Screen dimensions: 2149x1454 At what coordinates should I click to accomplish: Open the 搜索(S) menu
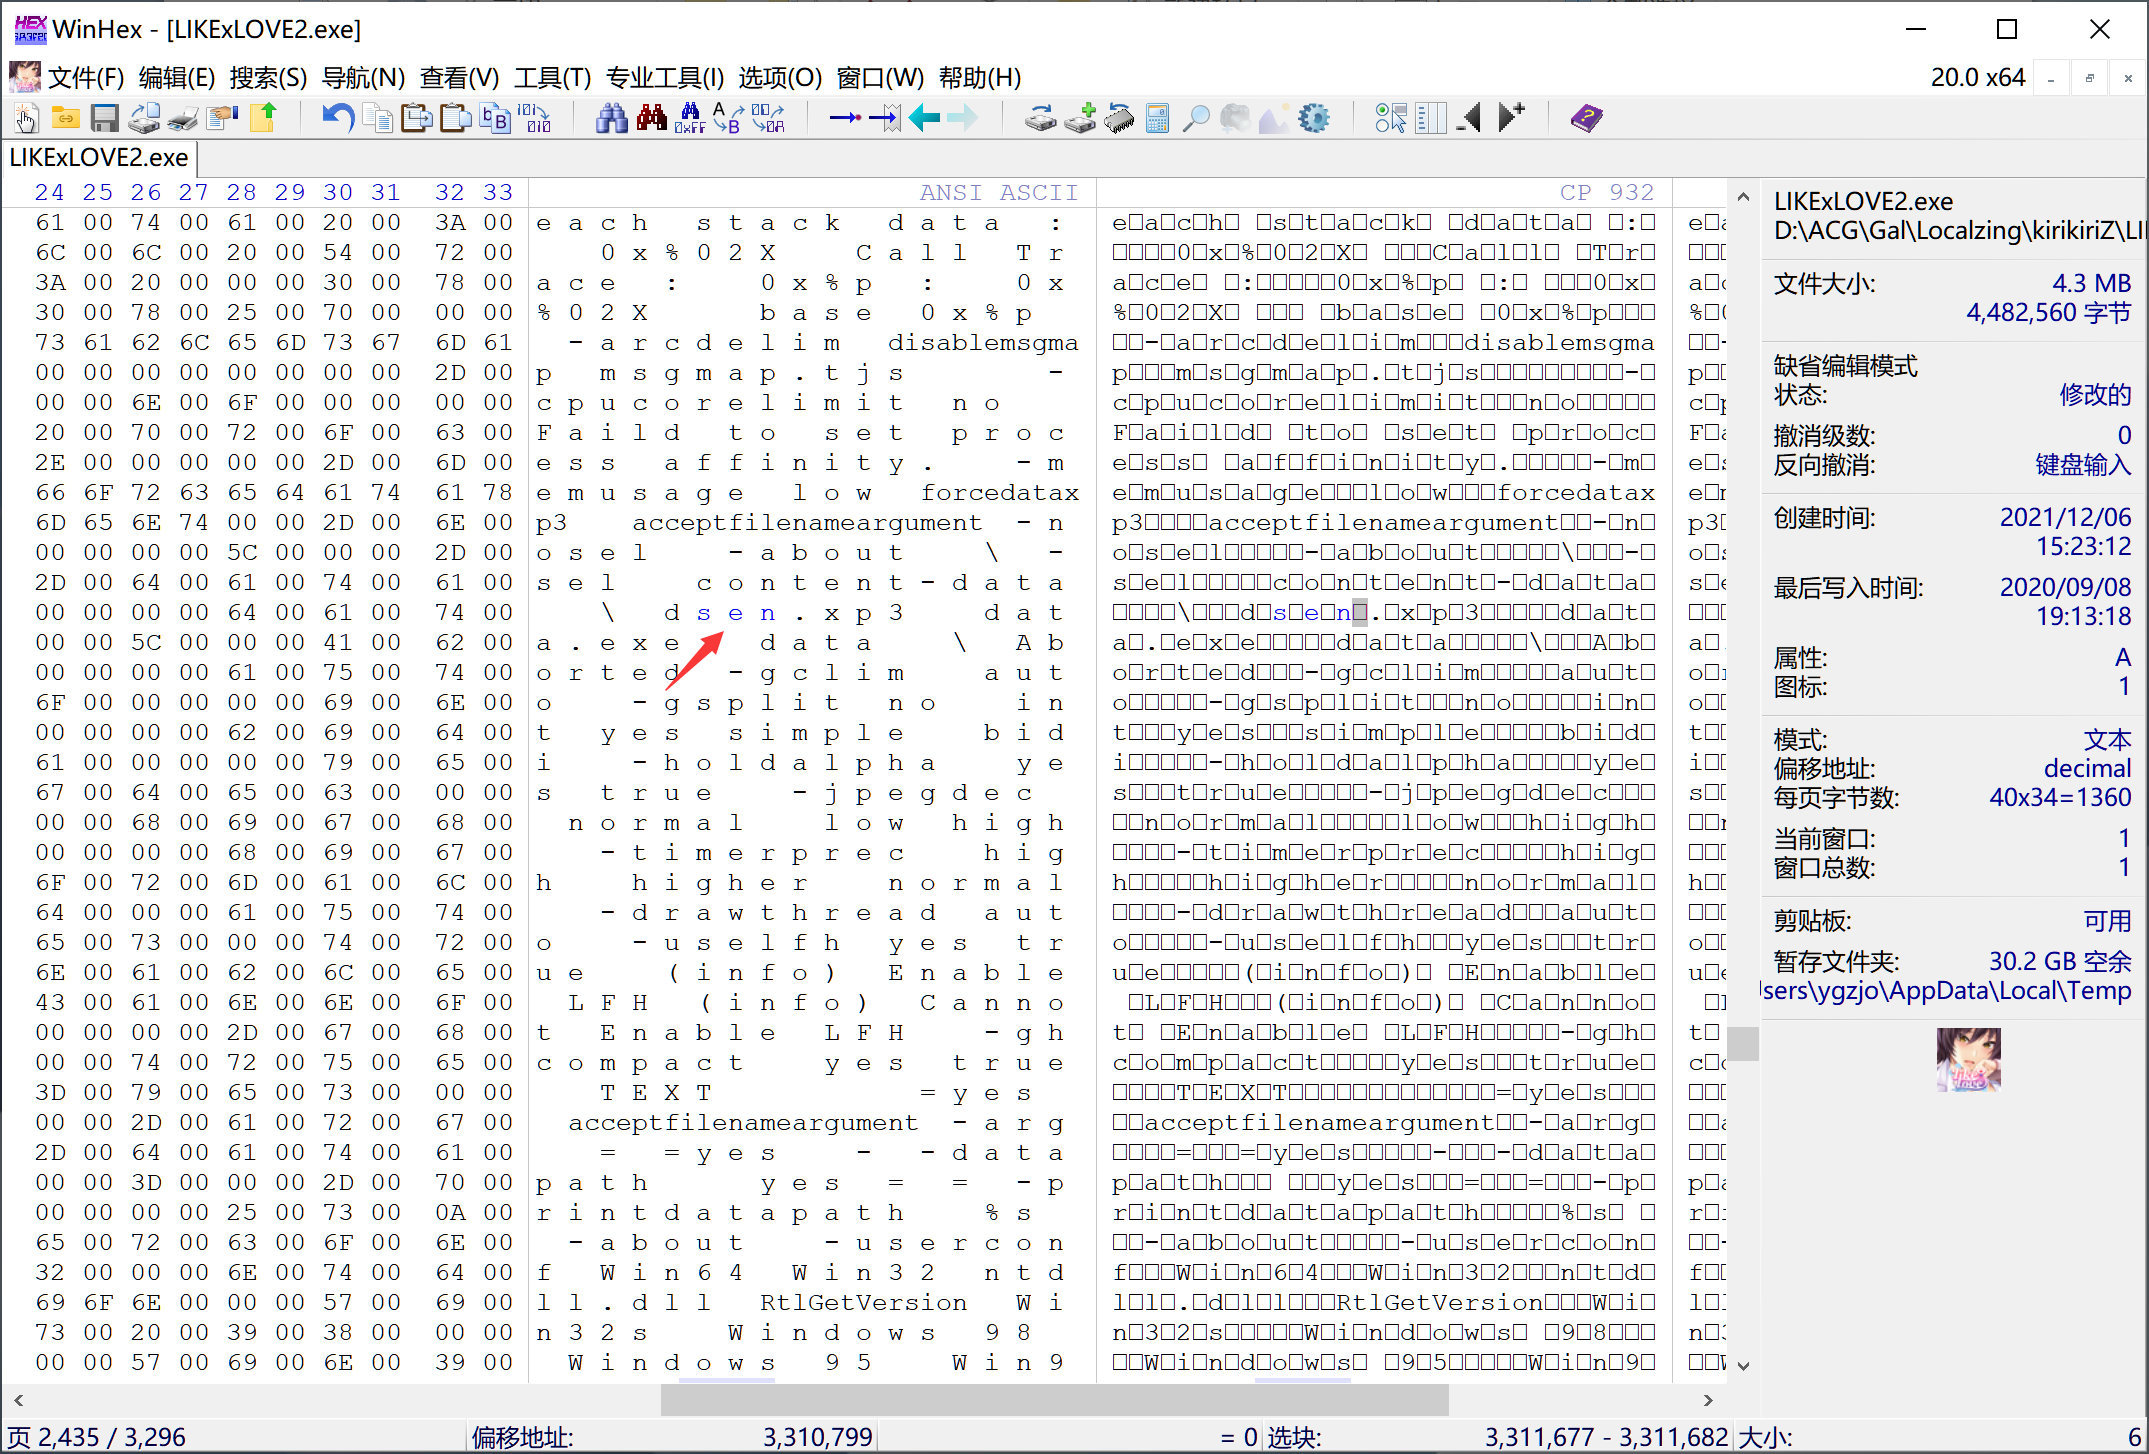tap(267, 78)
